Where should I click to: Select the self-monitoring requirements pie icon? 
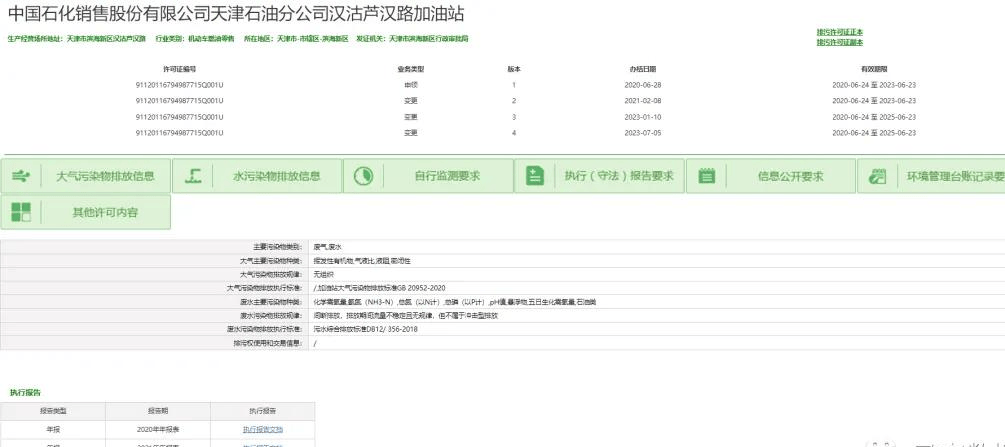[x=363, y=176]
